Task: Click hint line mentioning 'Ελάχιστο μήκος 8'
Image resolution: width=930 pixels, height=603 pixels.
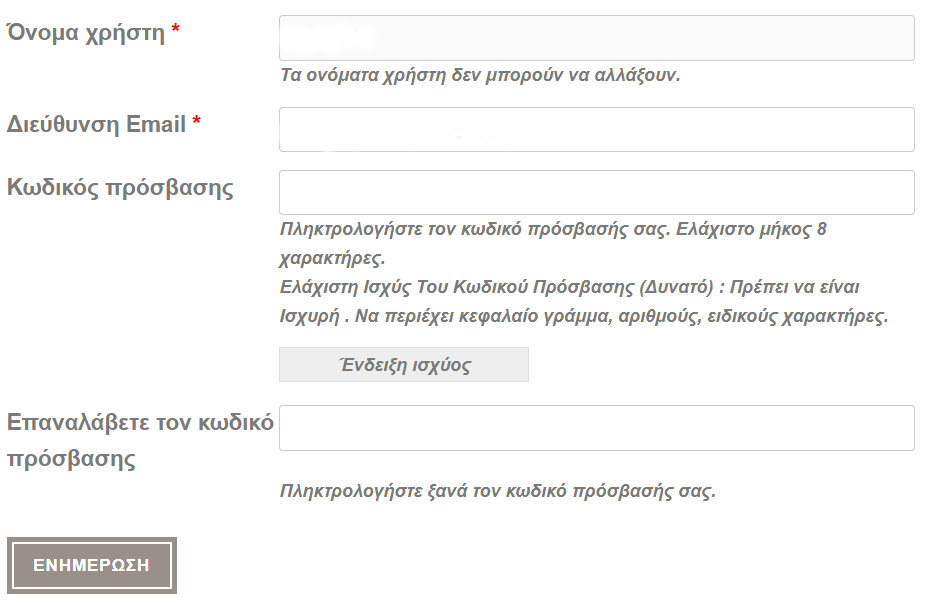Action: click(x=553, y=229)
